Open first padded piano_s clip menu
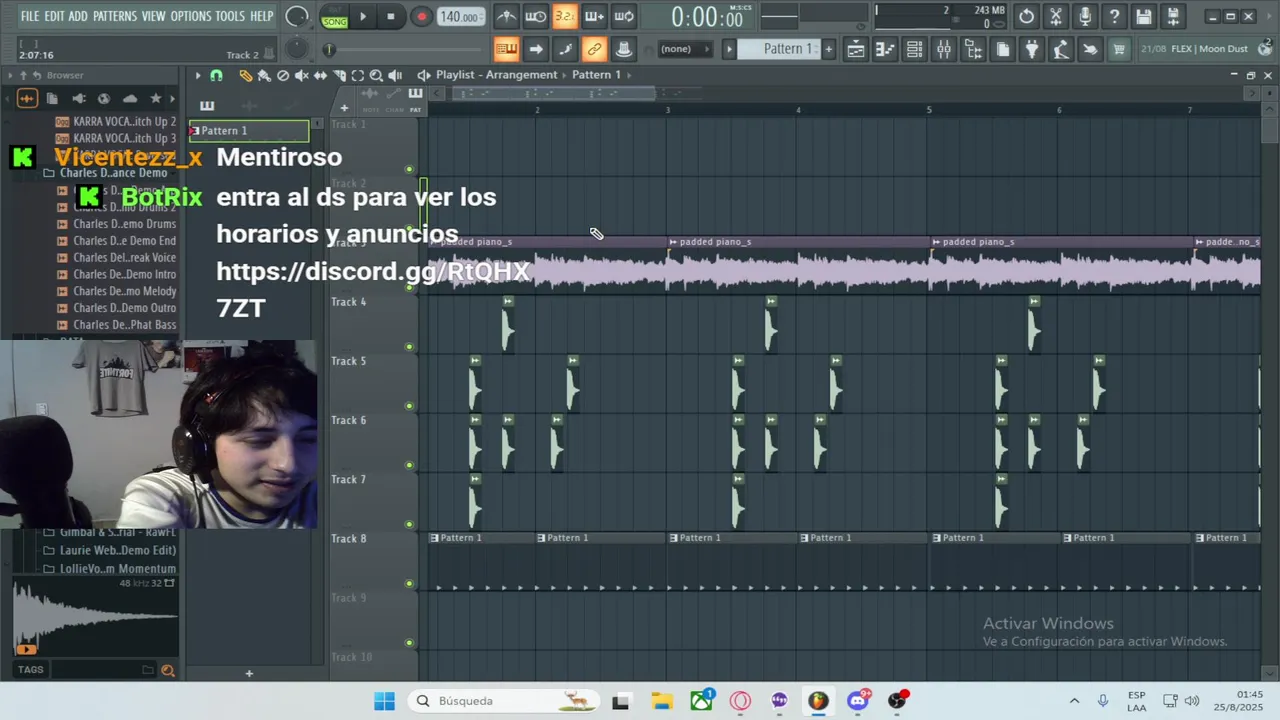This screenshot has height=720, width=1280. (434, 242)
